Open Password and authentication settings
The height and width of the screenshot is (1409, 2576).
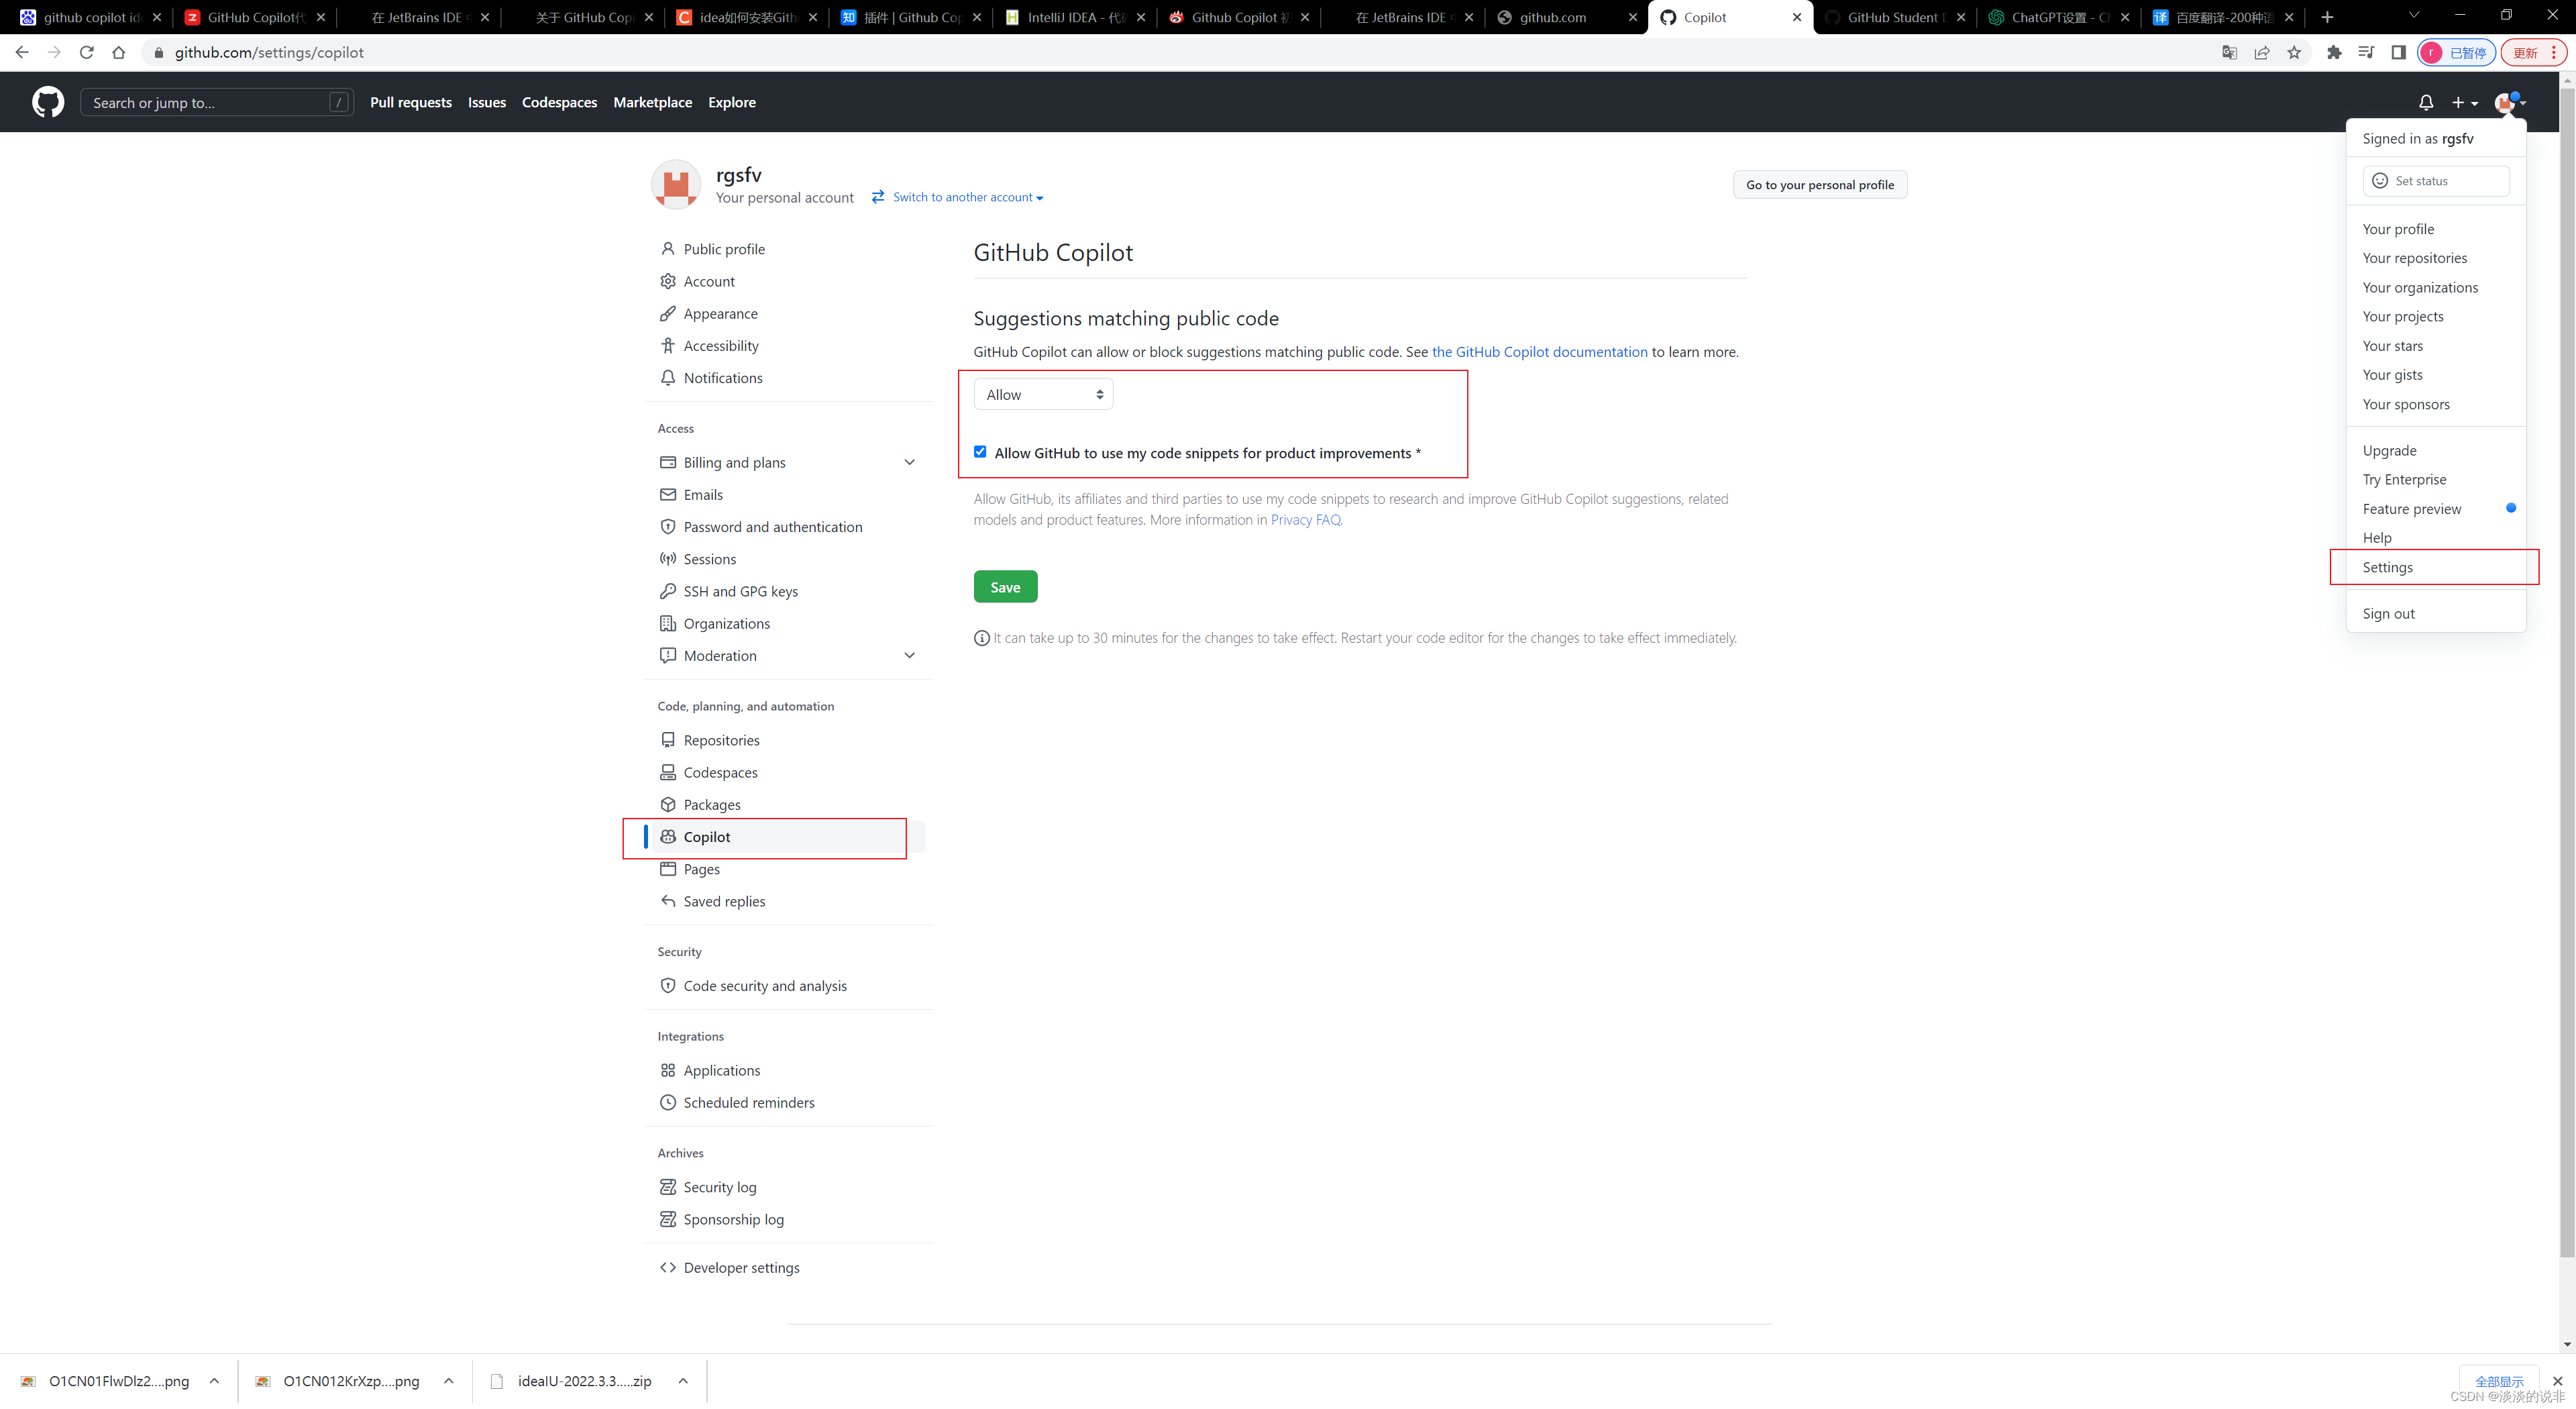point(772,526)
